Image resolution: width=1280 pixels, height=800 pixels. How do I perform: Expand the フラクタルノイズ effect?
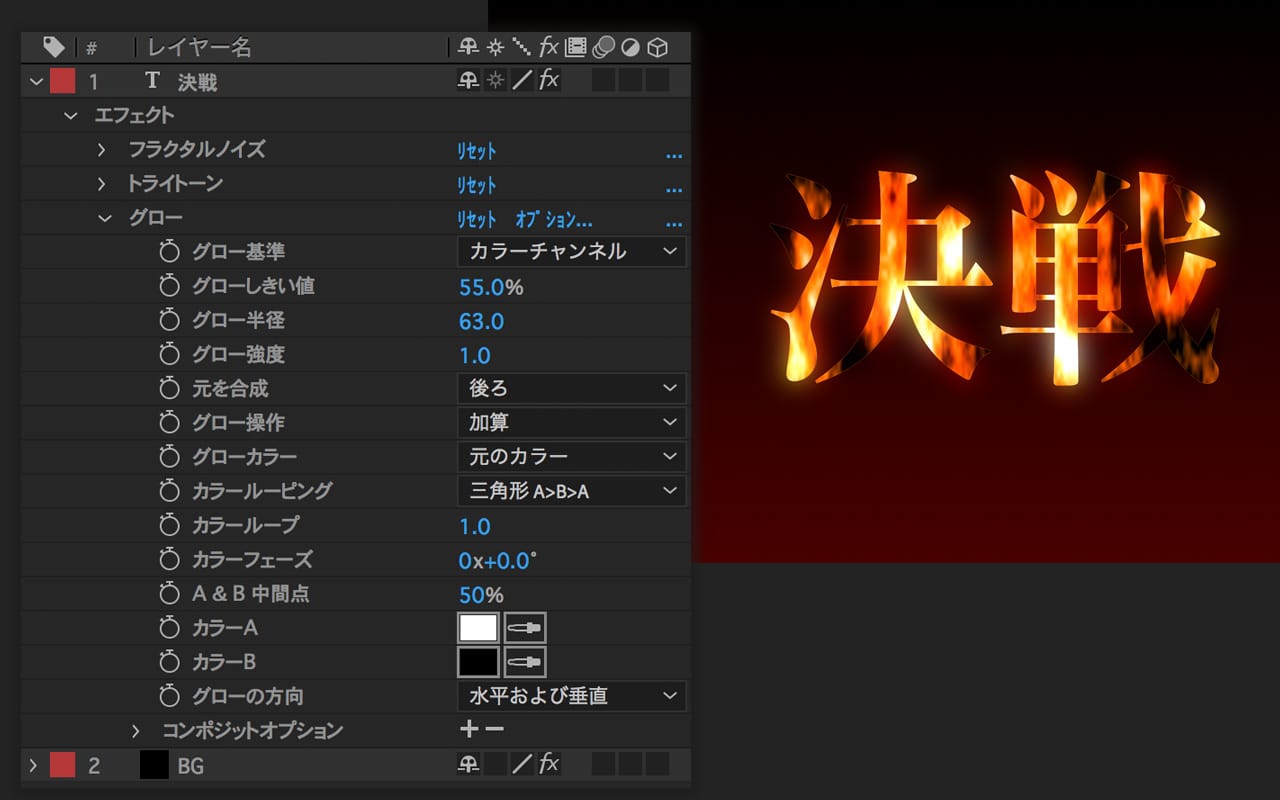click(101, 150)
